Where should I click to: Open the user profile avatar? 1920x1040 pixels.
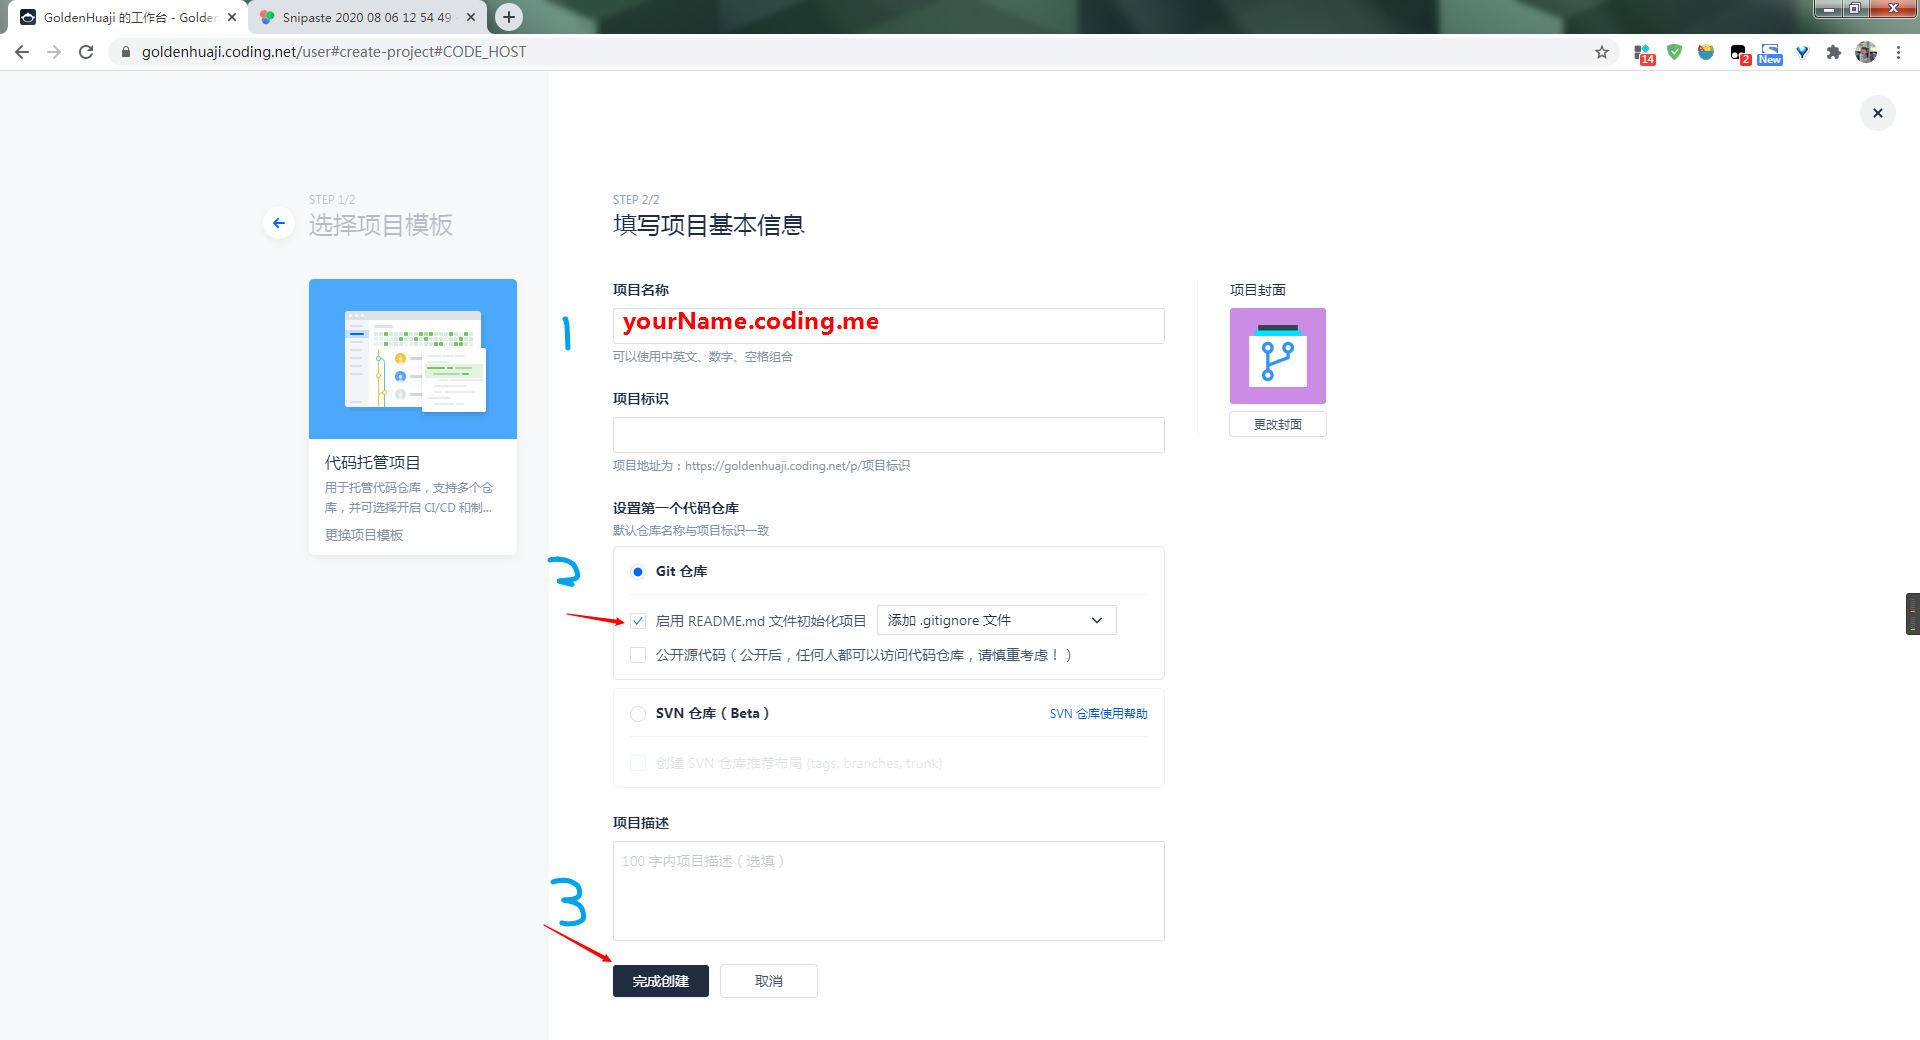point(1866,52)
